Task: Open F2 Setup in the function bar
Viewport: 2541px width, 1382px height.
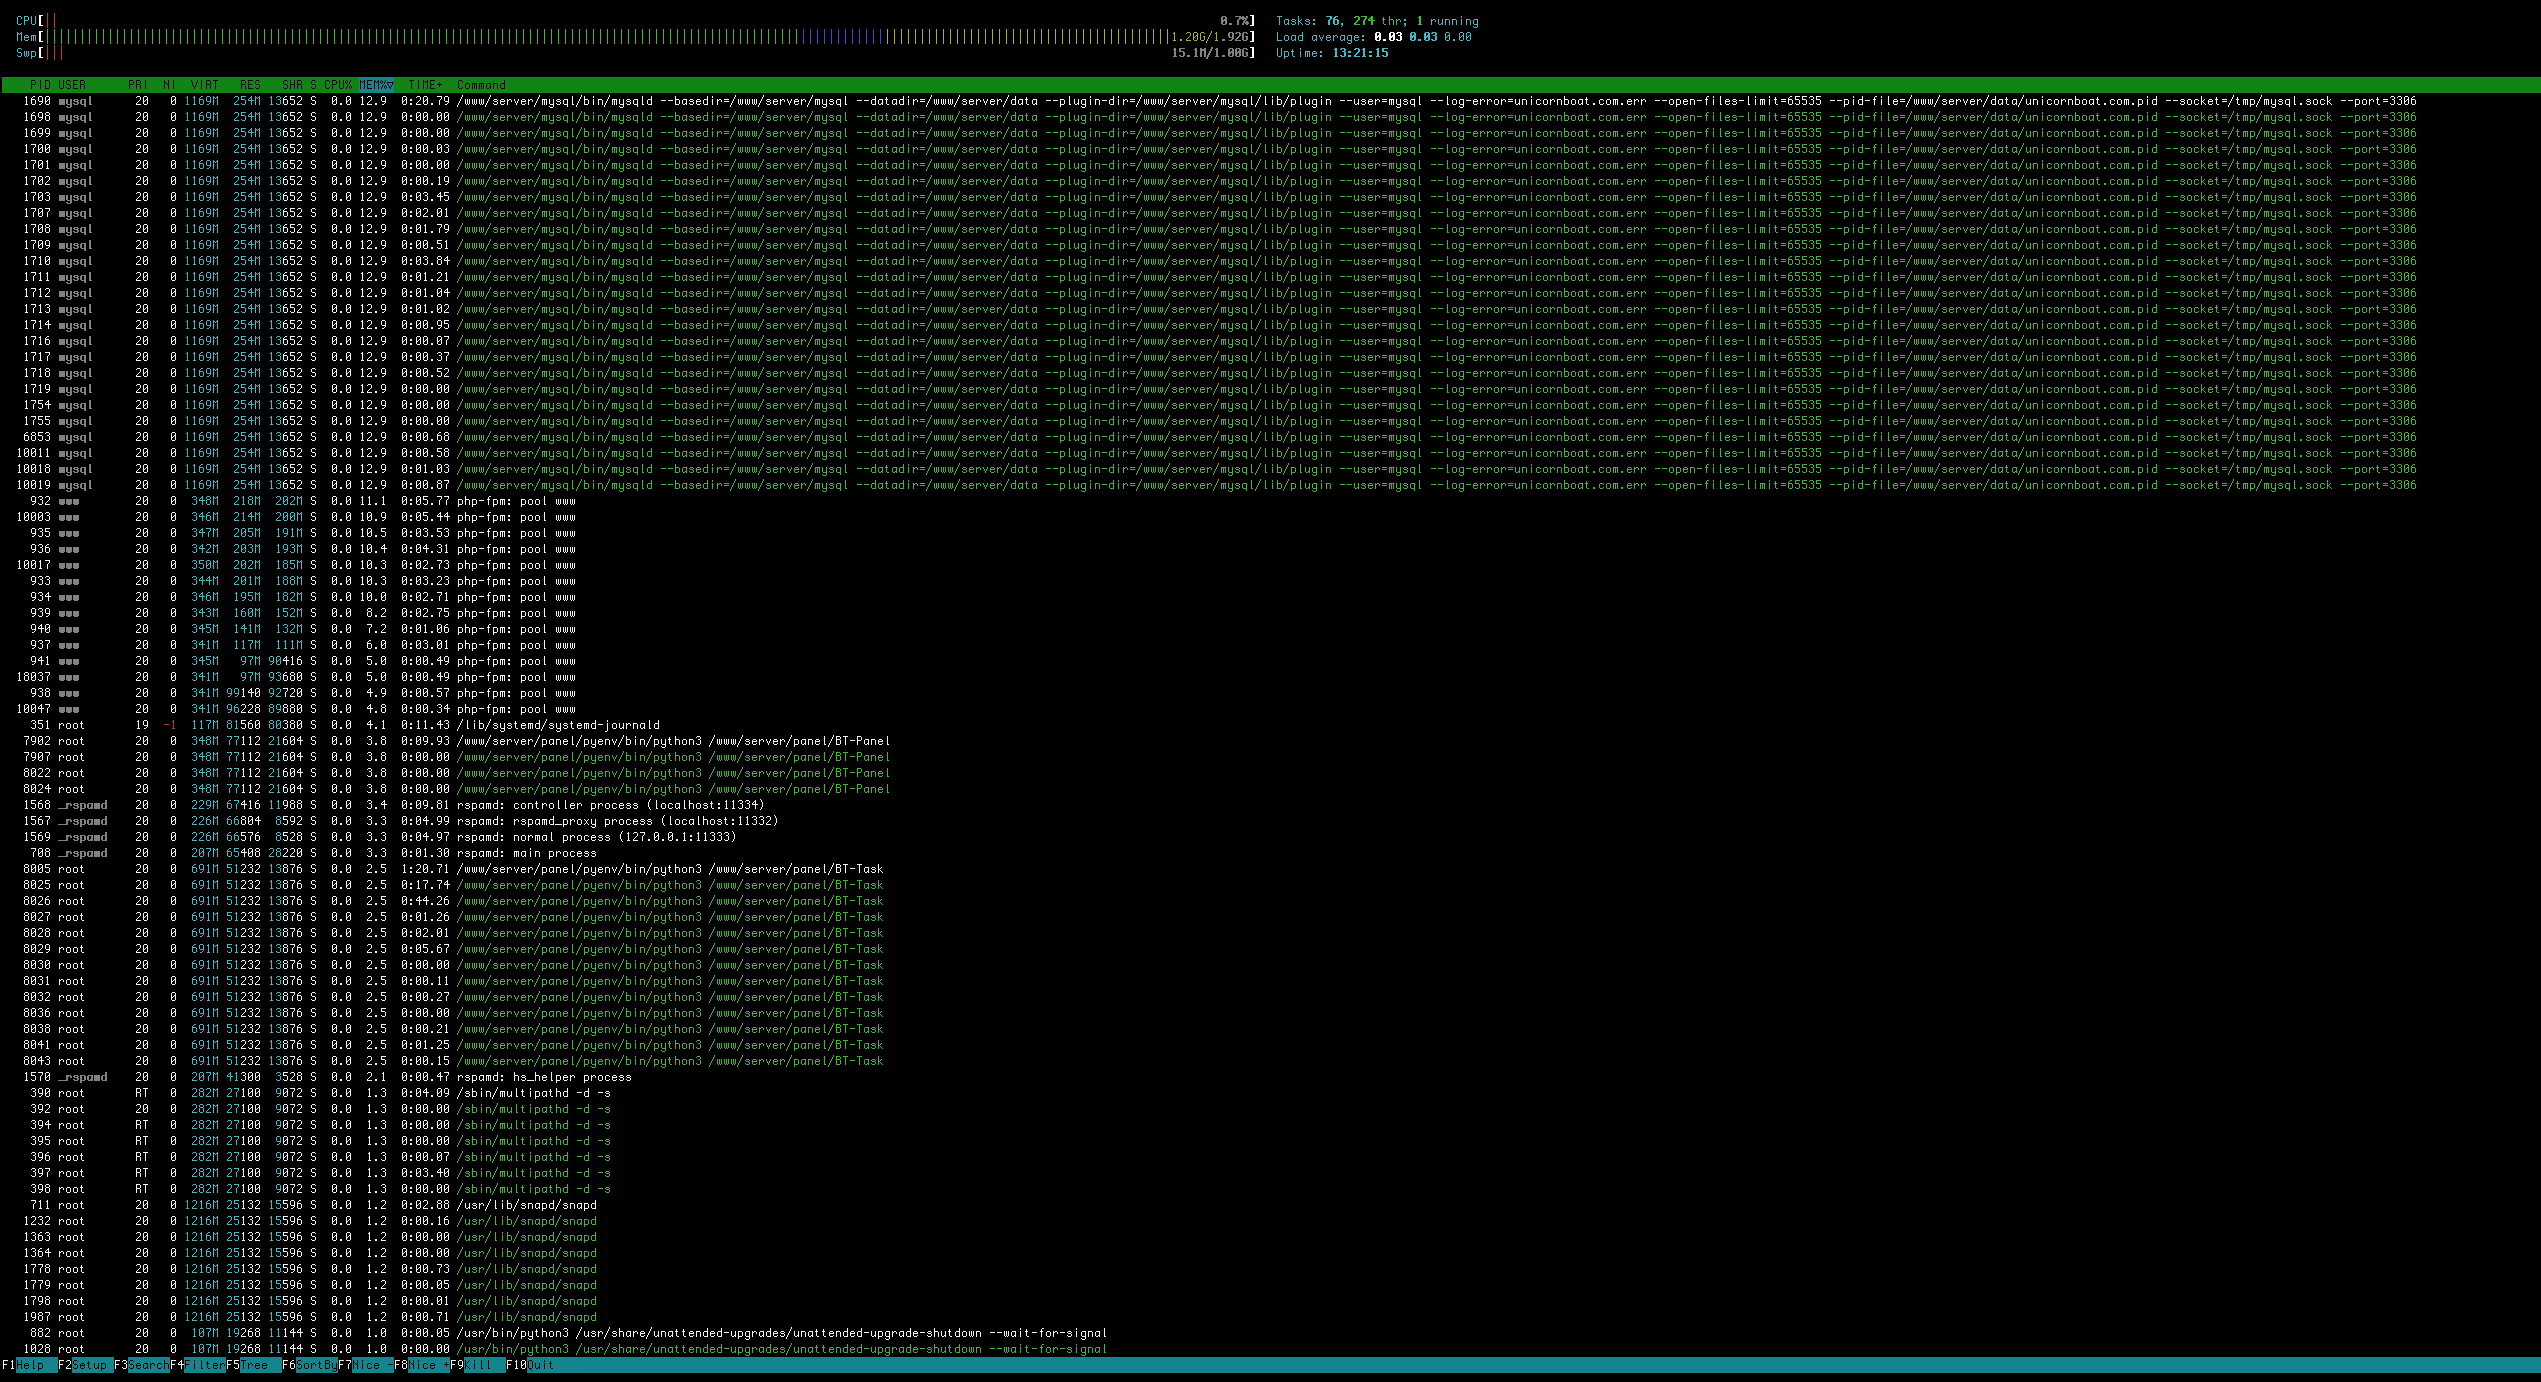Action: tap(85, 1365)
